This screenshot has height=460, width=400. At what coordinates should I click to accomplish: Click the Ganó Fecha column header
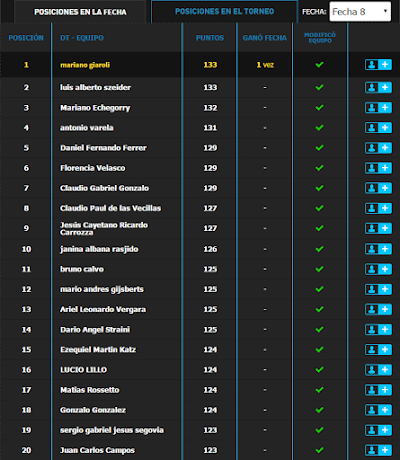pyautogui.click(x=265, y=38)
